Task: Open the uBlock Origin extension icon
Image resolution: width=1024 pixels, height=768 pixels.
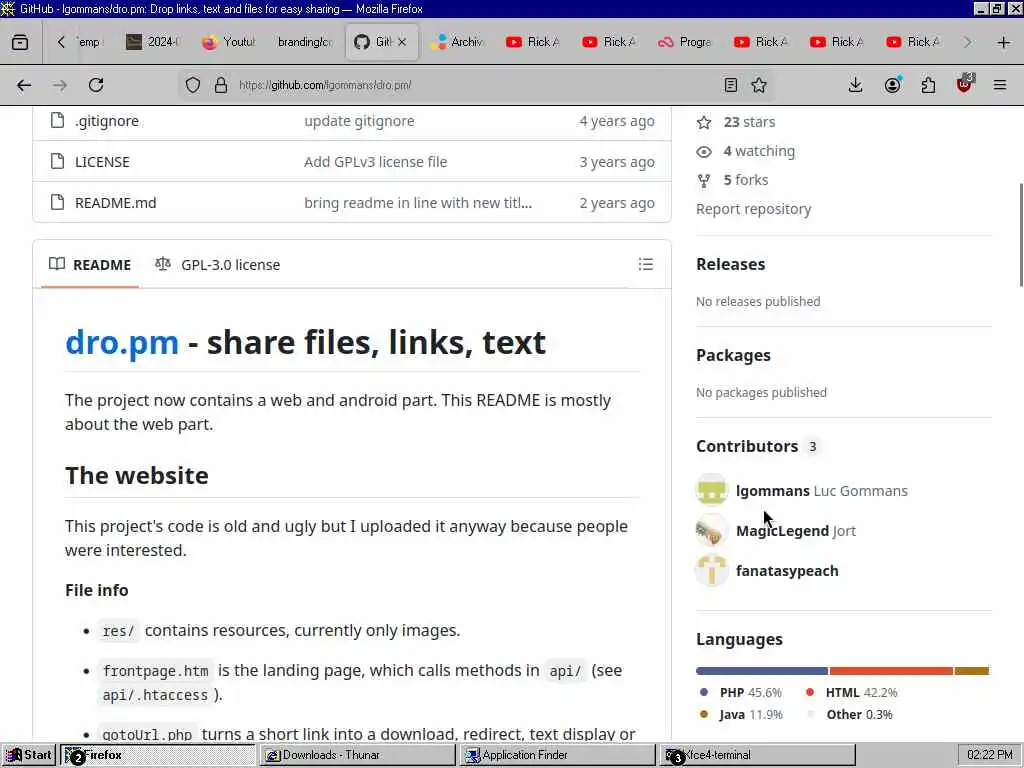Action: click(965, 84)
